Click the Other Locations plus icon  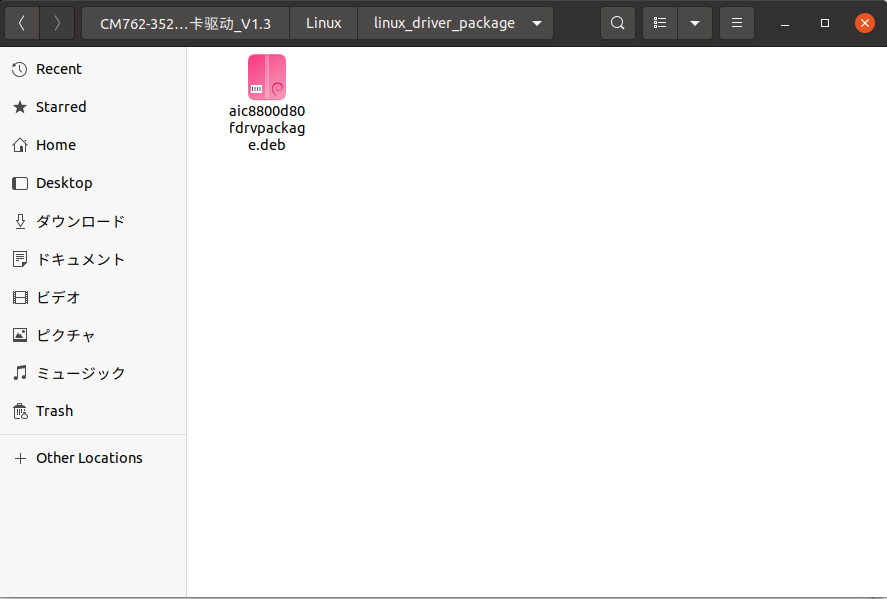[20, 458]
